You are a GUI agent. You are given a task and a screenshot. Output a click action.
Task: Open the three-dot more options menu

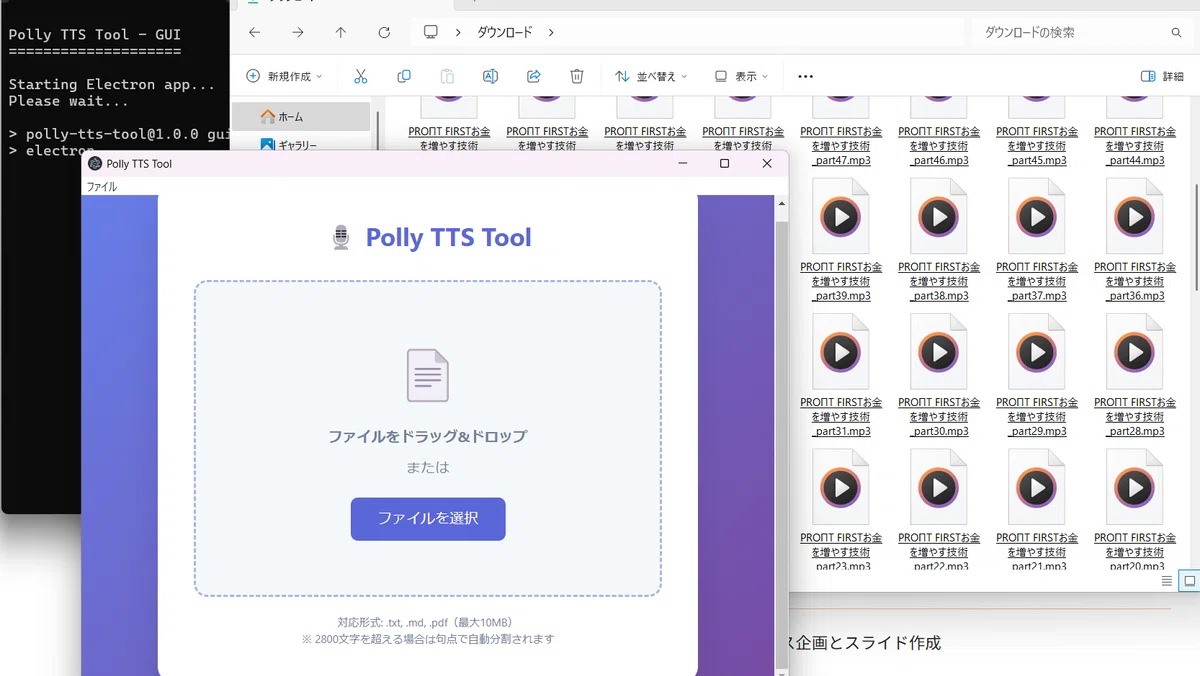(x=806, y=76)
